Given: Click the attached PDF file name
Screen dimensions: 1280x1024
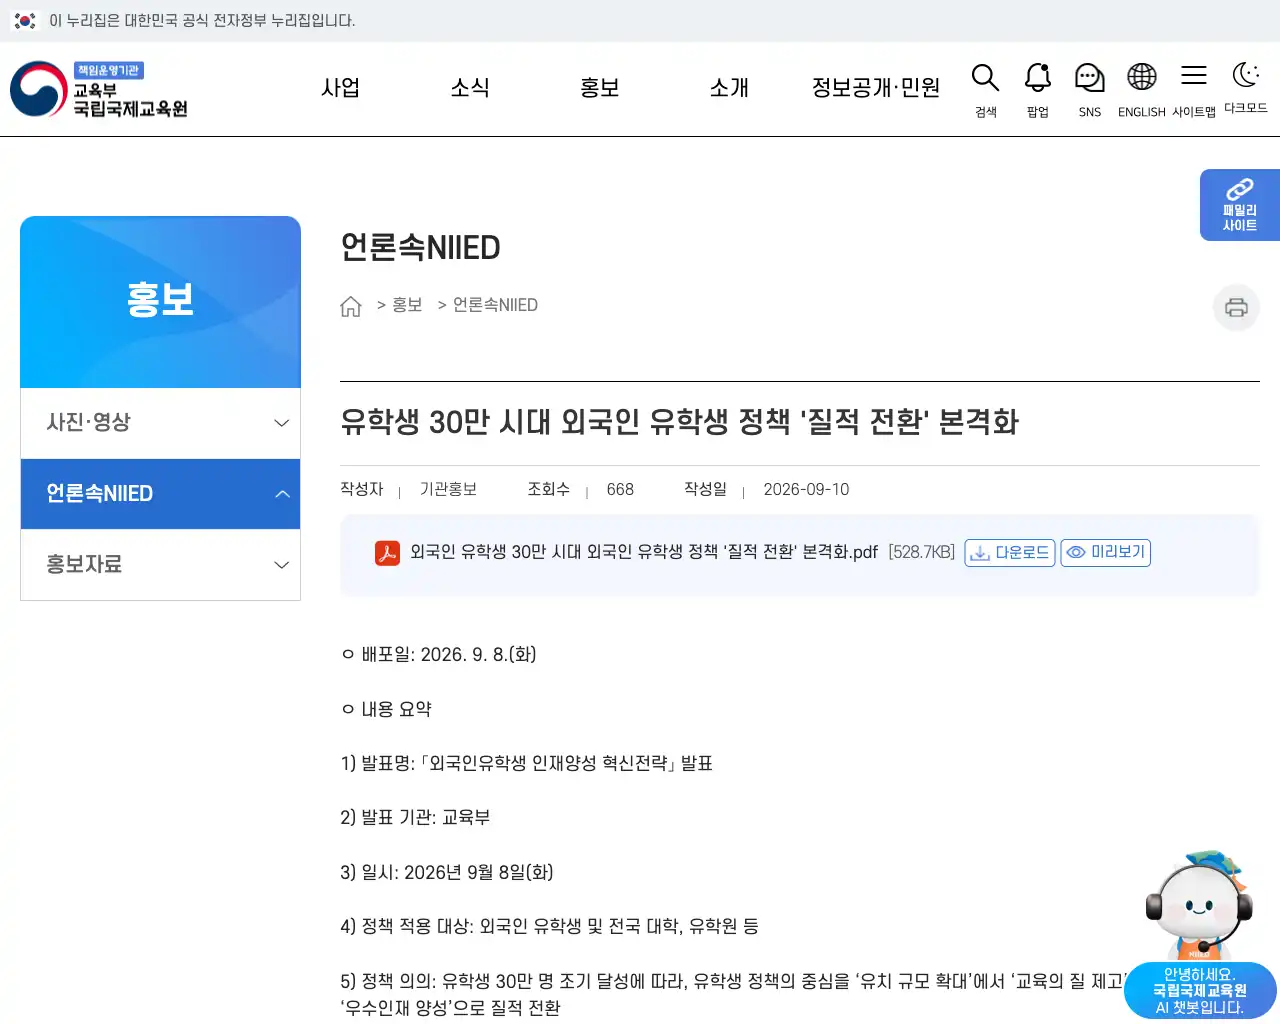Looking at the screenshot, I should pos(644,552).
